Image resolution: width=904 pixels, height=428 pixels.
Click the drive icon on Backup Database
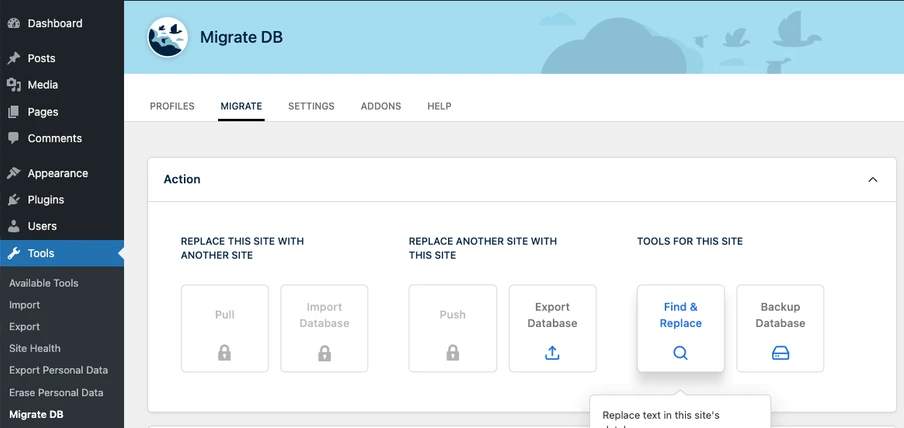pos(780,354)
